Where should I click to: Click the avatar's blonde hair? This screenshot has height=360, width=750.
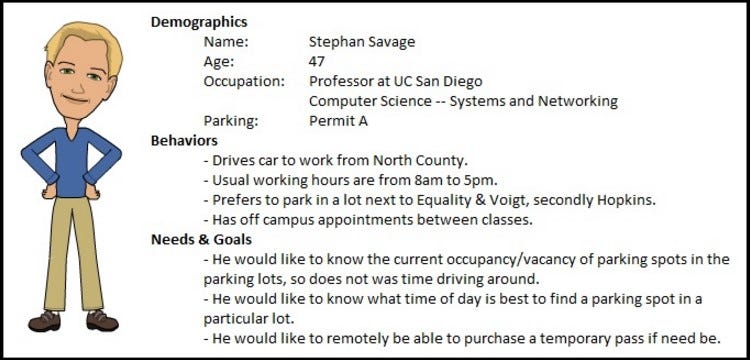[84, 43]
